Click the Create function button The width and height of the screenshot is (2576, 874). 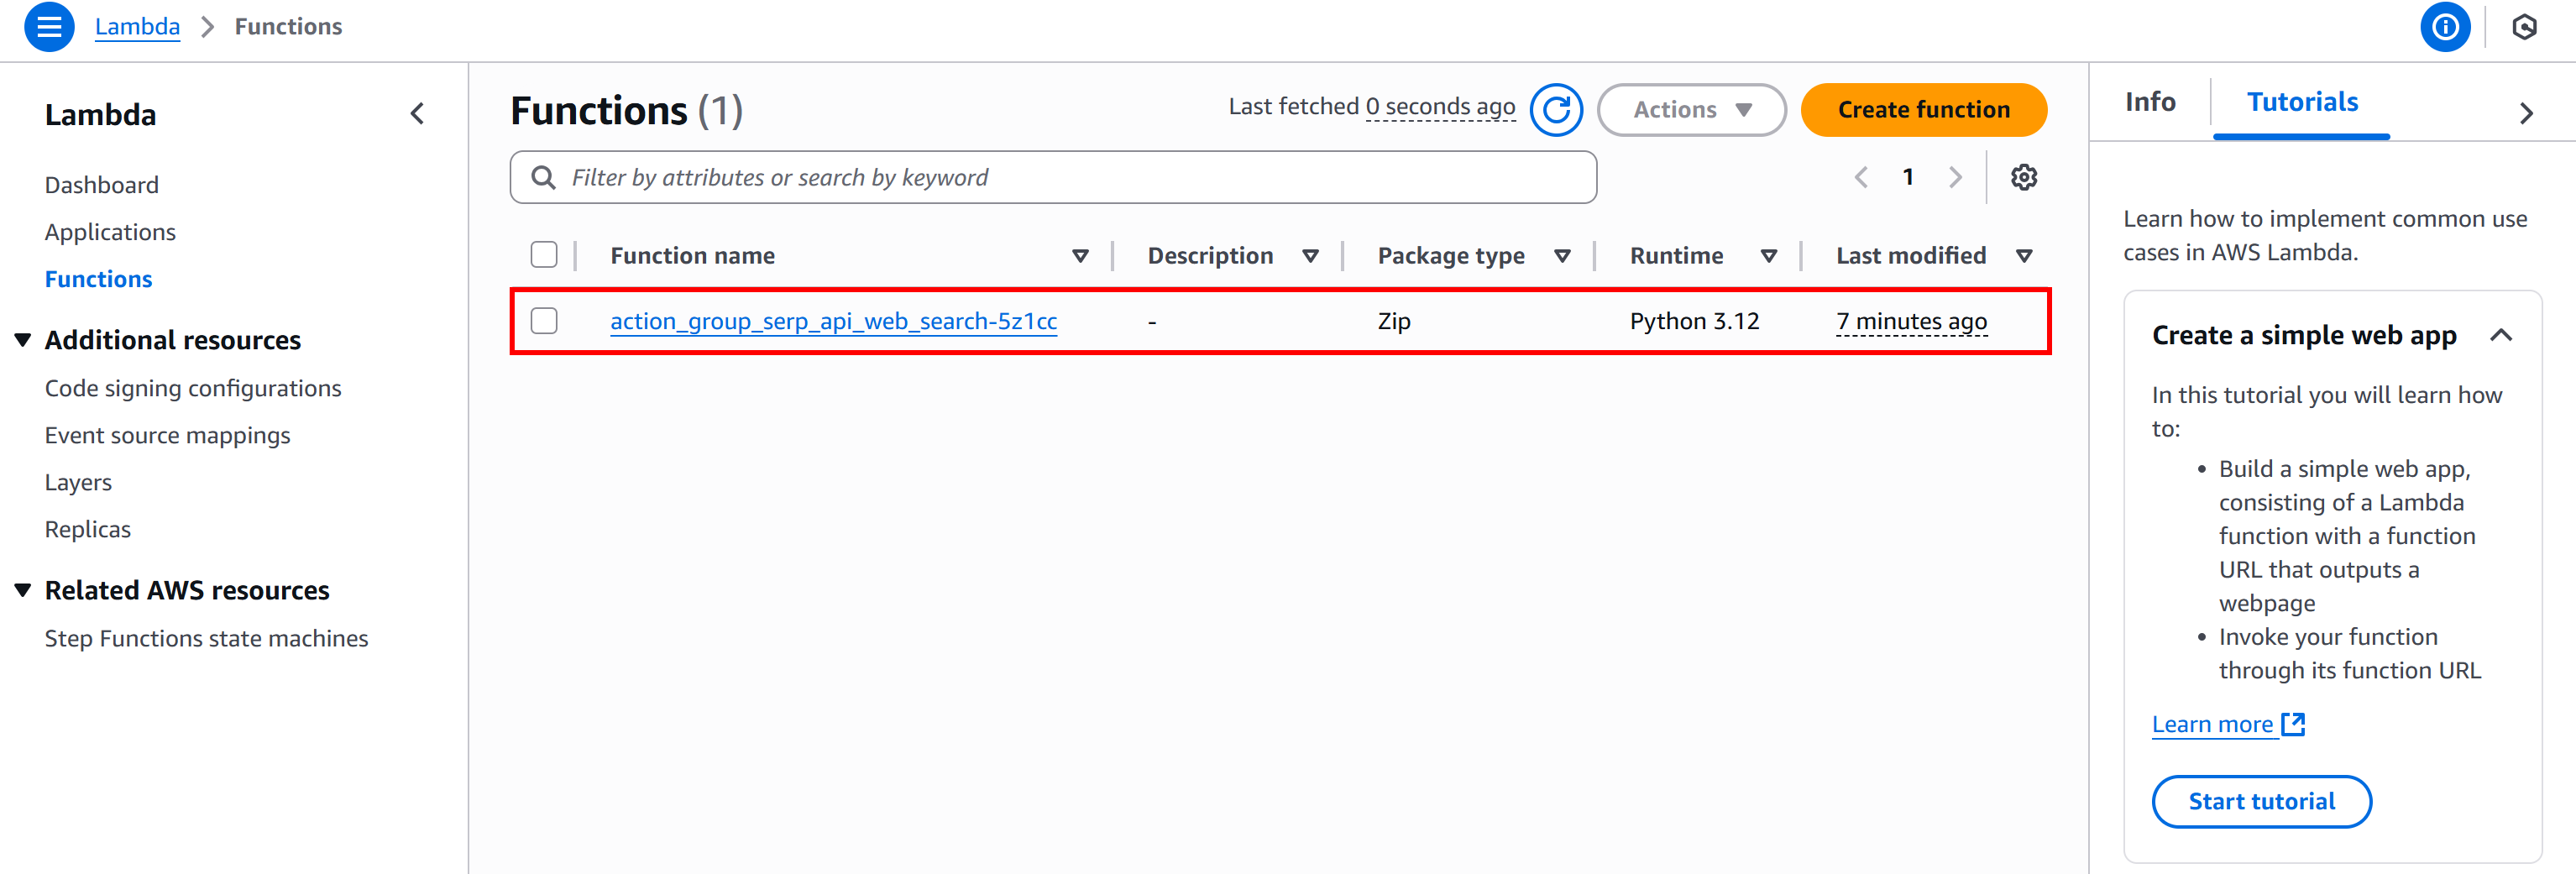[1923, 110]
